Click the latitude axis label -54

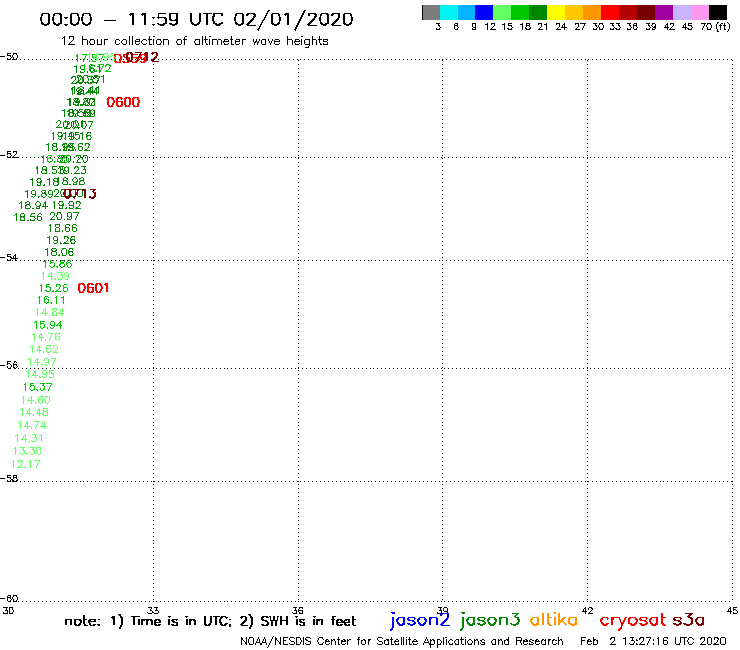point(9,258)
